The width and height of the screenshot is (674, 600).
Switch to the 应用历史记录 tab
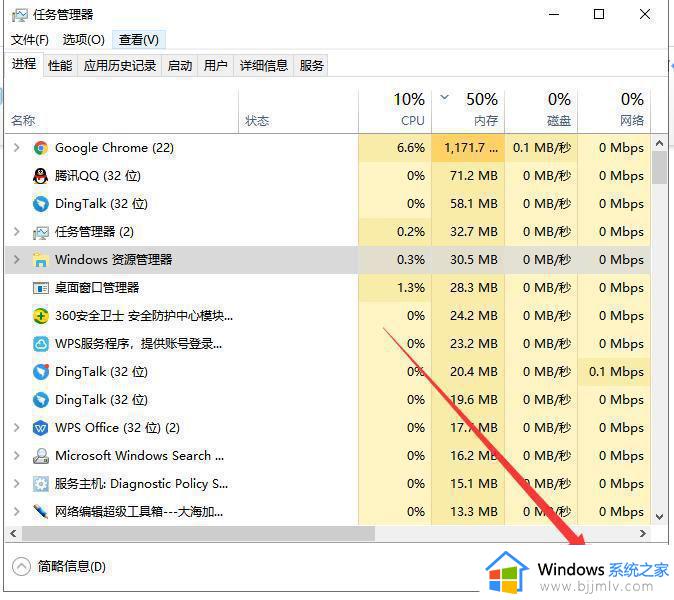(120, 66)
